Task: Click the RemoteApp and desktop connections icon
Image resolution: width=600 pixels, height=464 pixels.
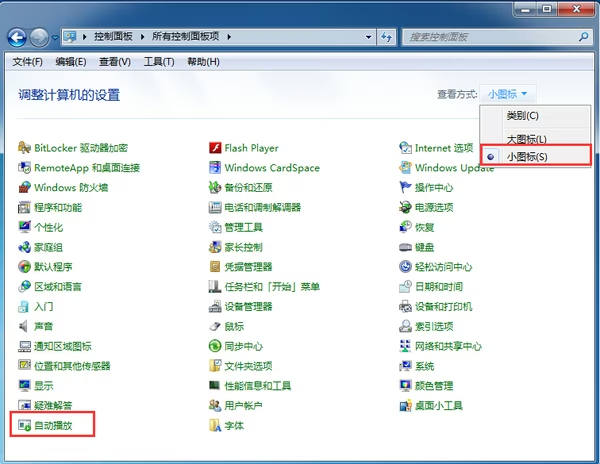Action: (x=24, y=168)
